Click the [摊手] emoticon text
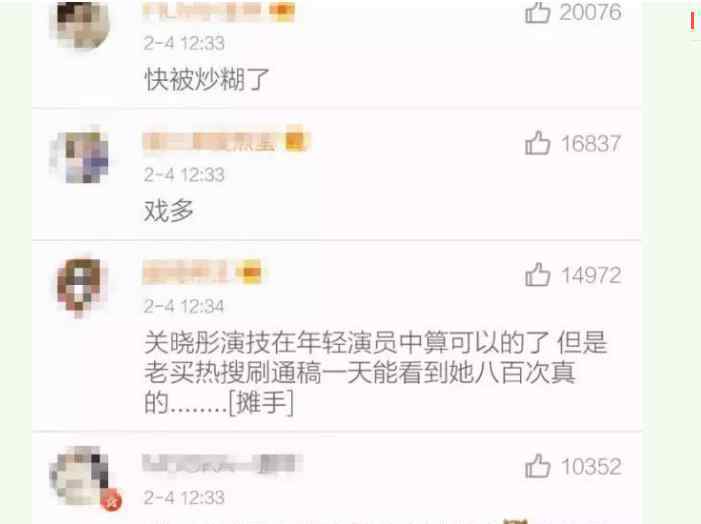Image resolution: width=701 pixels, height=524 pixels. [261, 402]
